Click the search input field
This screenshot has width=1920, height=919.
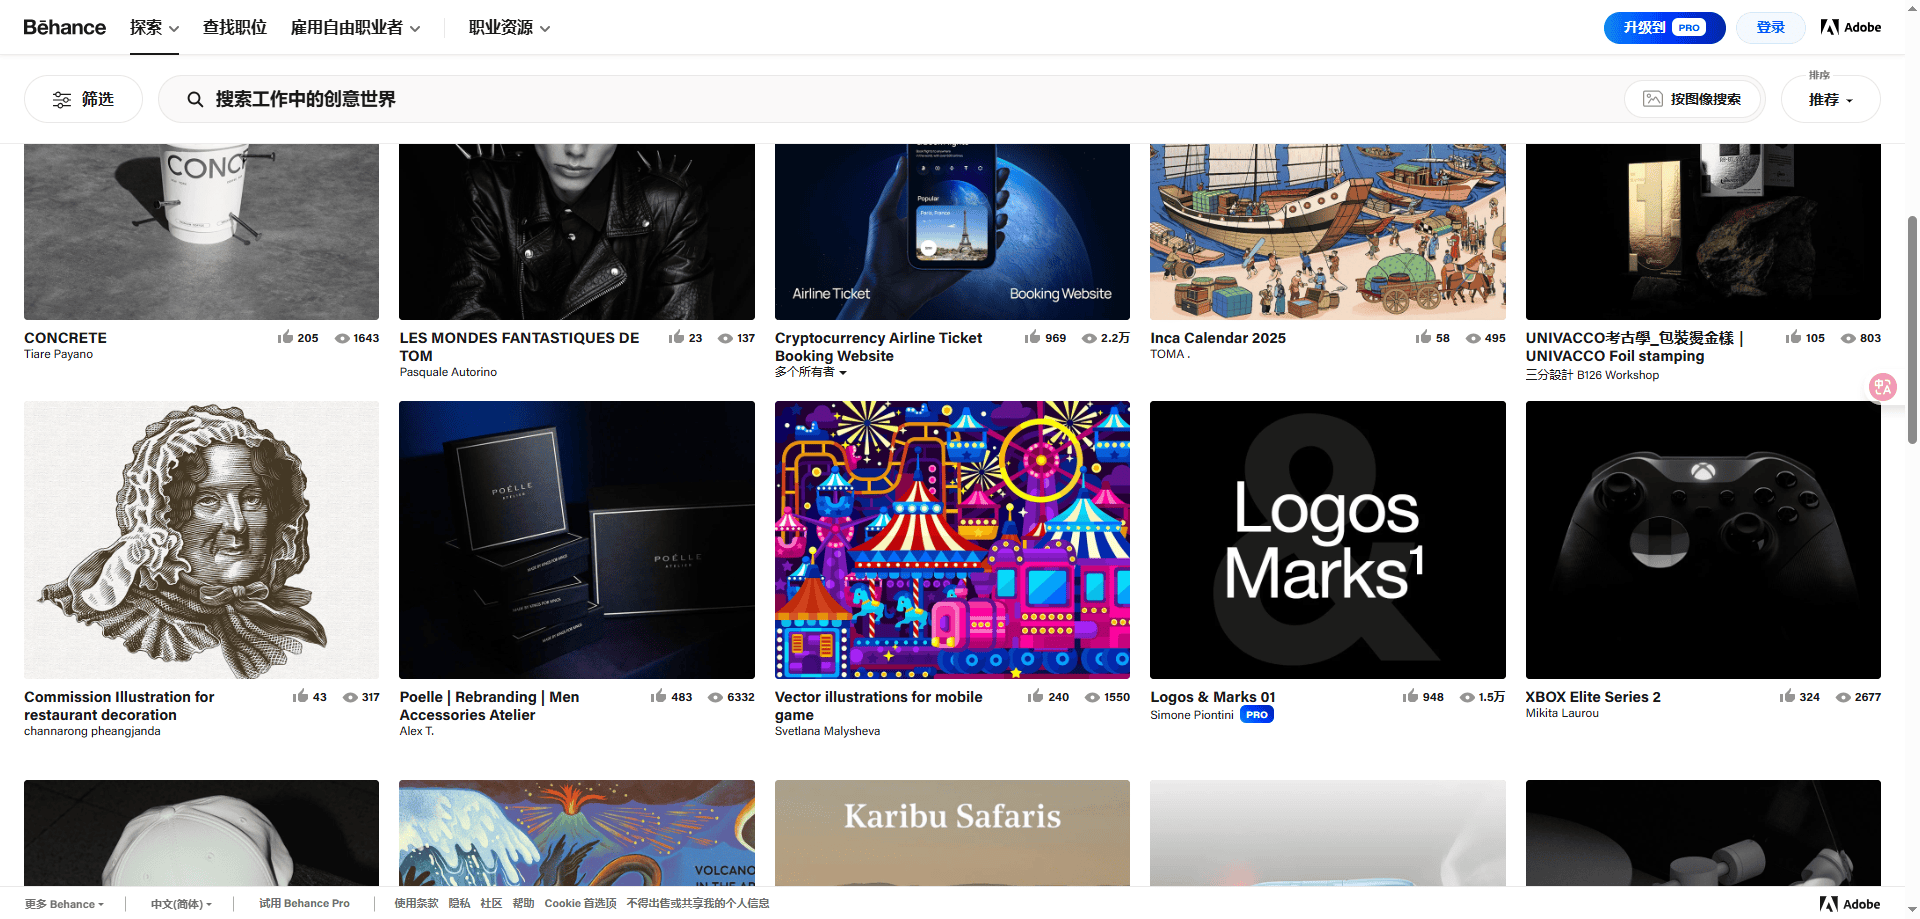(x=900, y=99)
